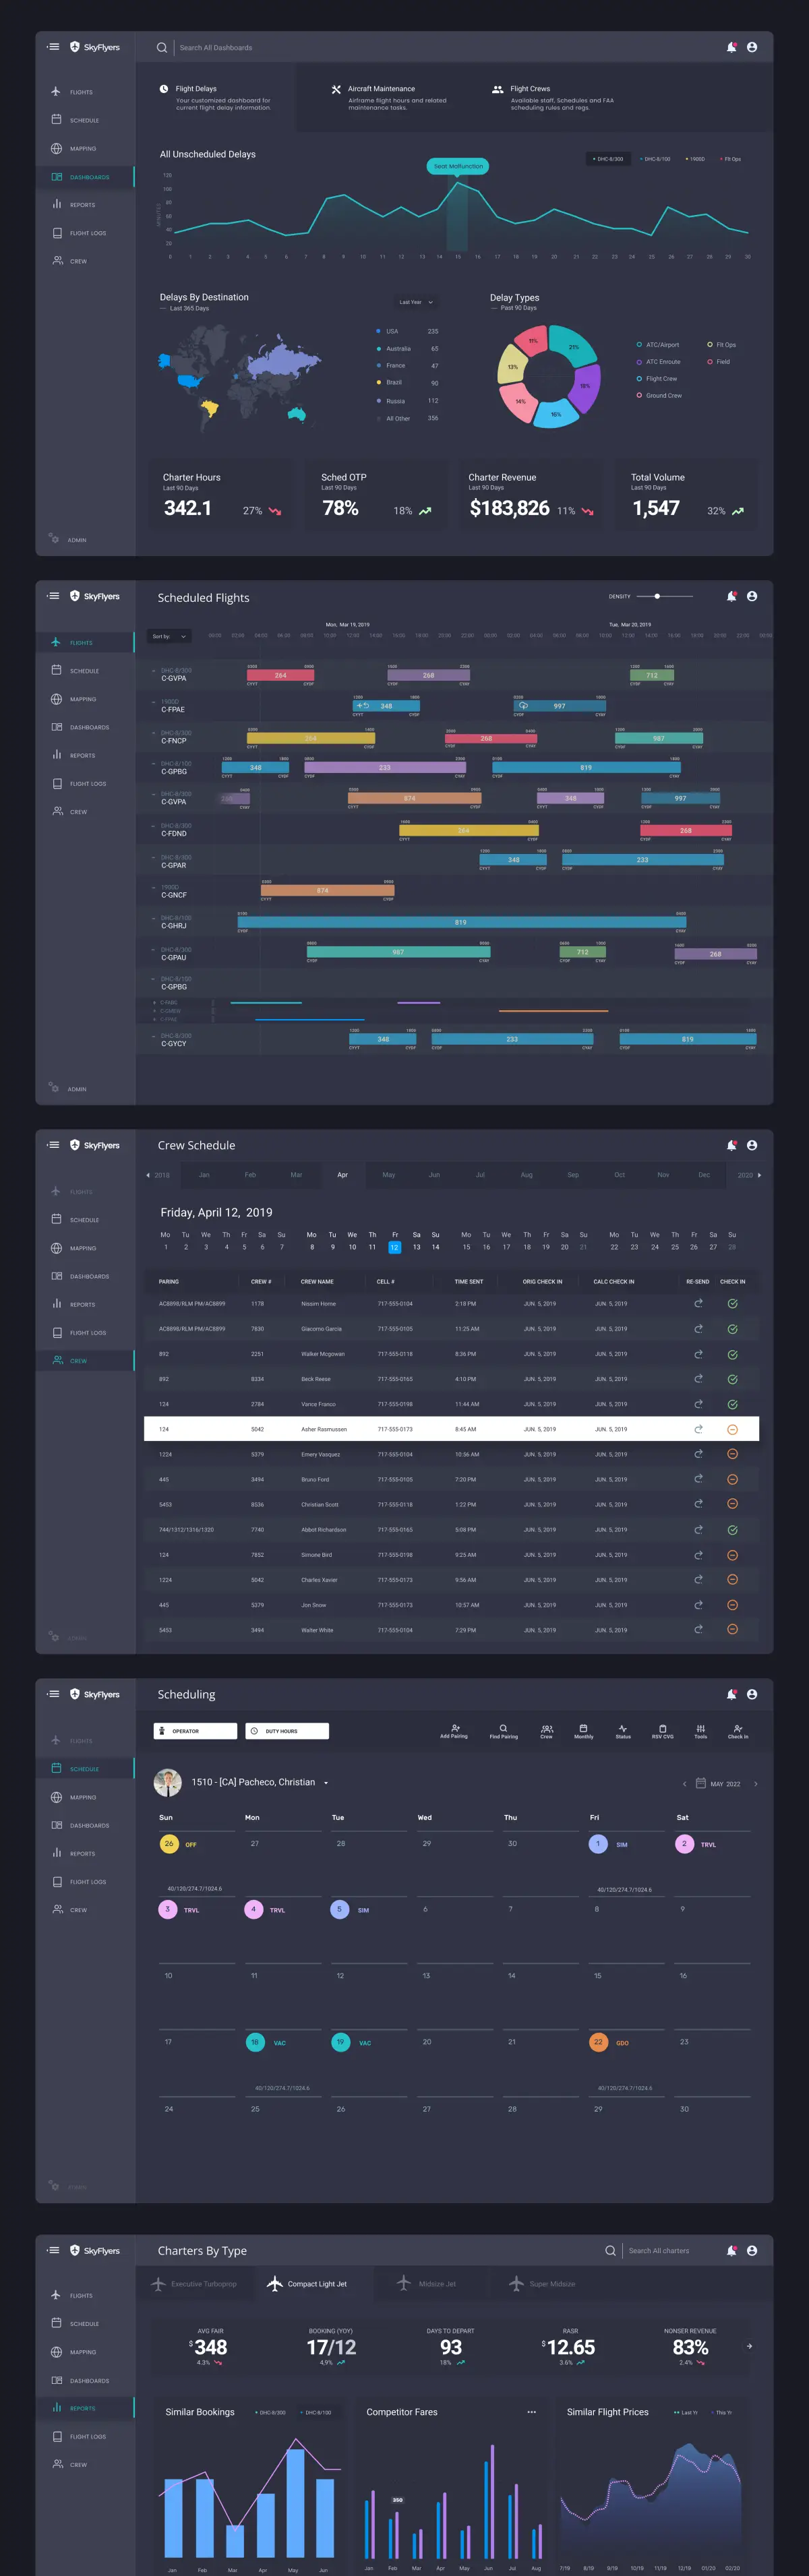Image resolution: width=809 pixels, height=2576 pixels.
Task: Adjust the Density slider handle
Action: pyautogui.click(x=657, y=596)
